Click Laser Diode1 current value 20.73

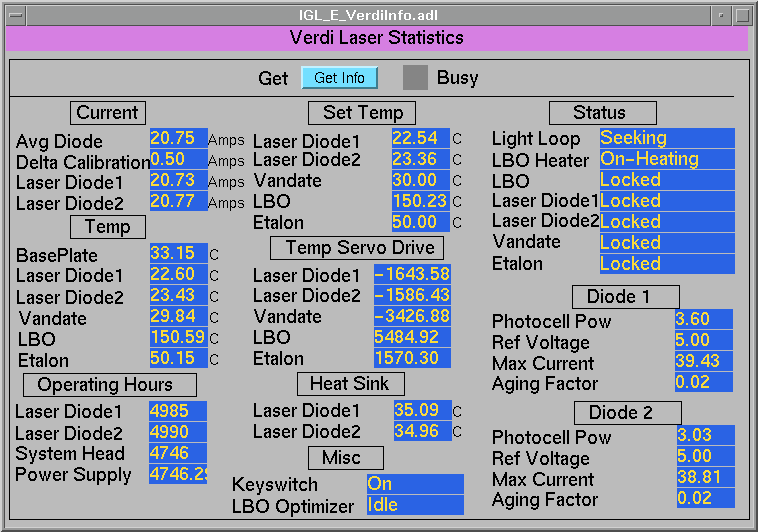click(x=178, y=180)
